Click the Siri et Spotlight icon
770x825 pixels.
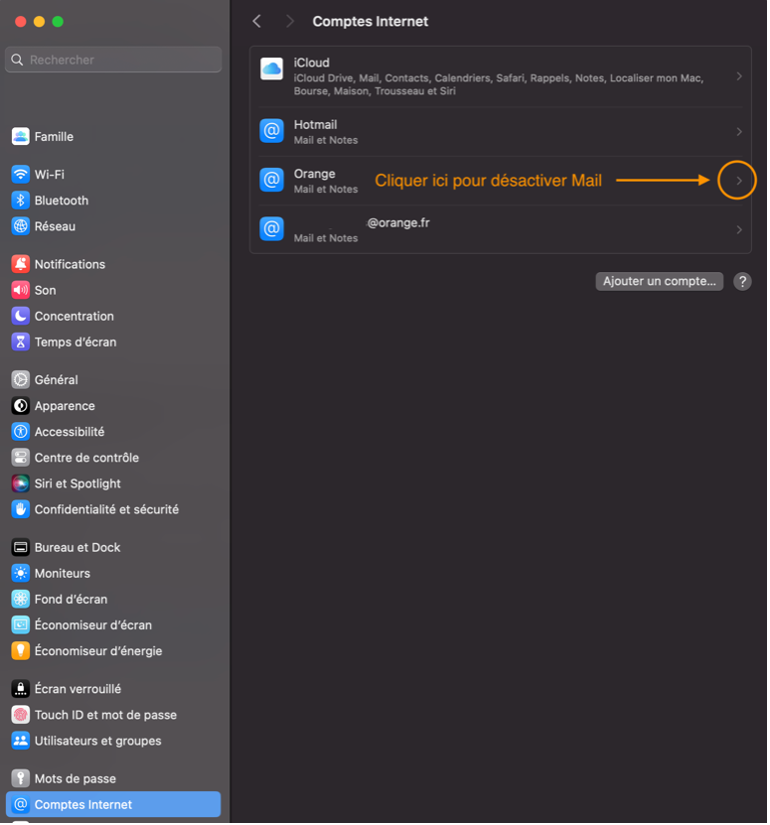tap(21, 484)
